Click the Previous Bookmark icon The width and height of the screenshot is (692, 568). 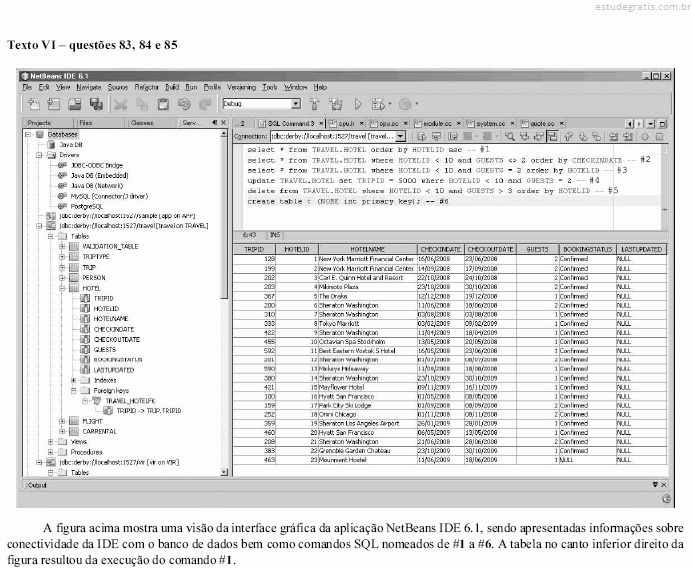pyautogui.click(x=568, y=137)
